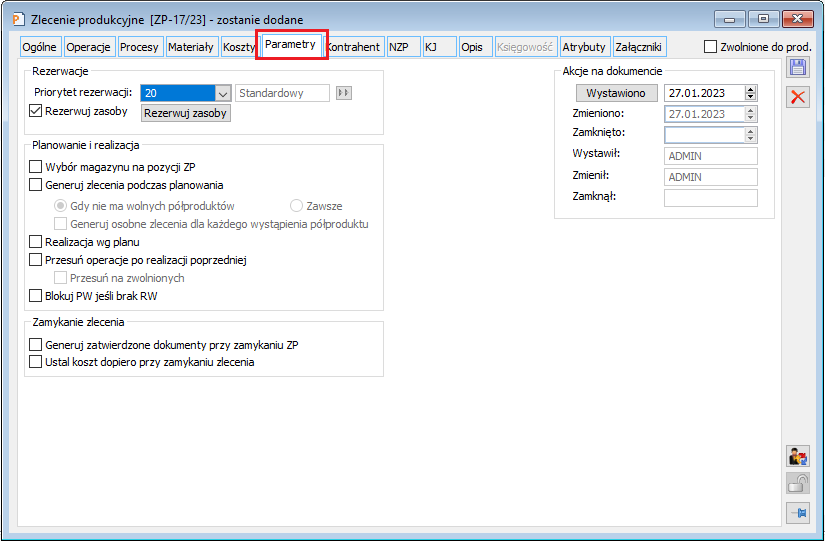
Task: Open the Priorytet rezerwacji dropdown
Action: [223, 93]
